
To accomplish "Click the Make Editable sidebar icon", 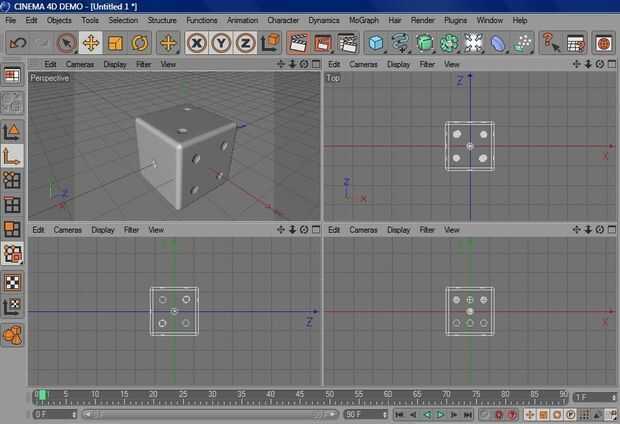I will pos(12,102).
